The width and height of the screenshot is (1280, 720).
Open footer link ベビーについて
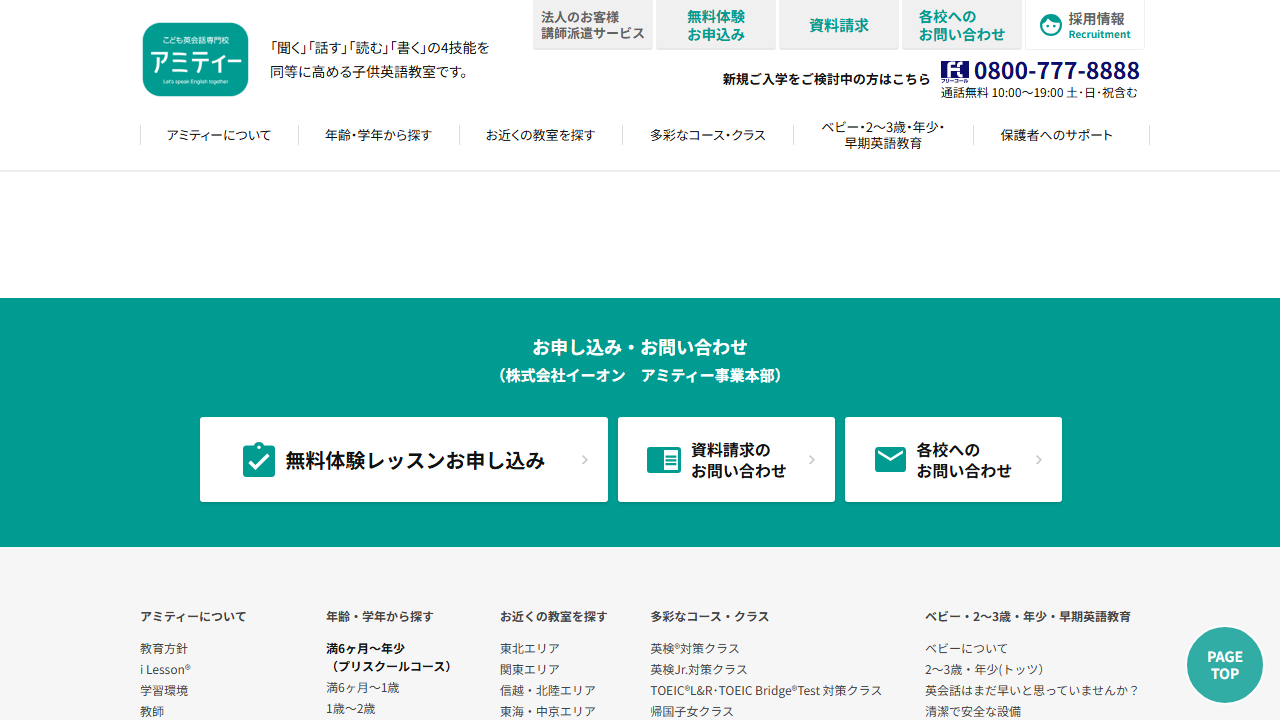[967, 649]
